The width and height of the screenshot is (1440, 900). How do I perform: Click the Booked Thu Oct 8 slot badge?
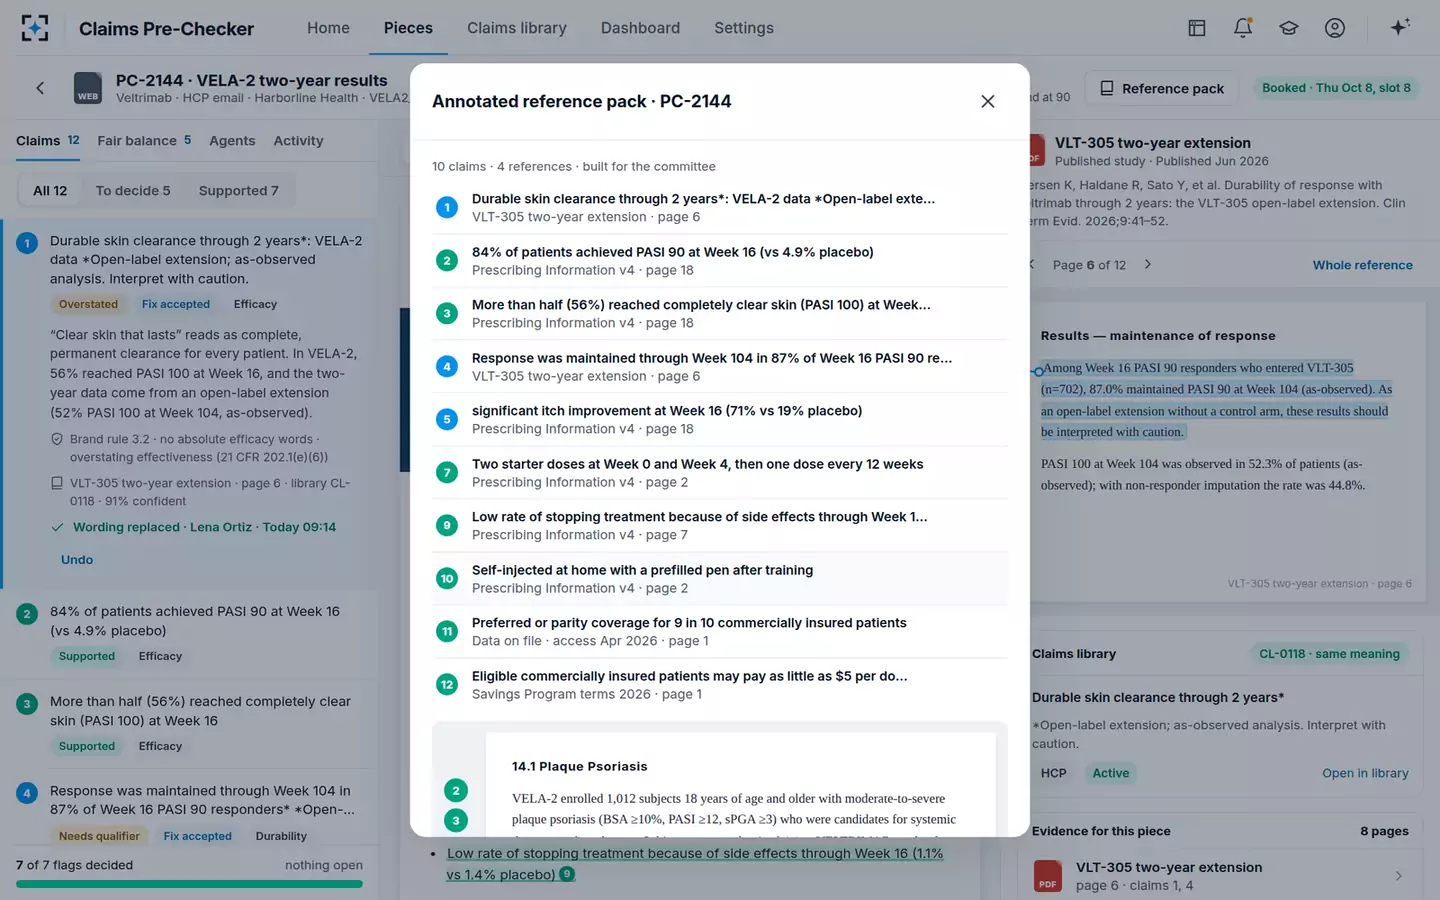tap(1336, 88)
